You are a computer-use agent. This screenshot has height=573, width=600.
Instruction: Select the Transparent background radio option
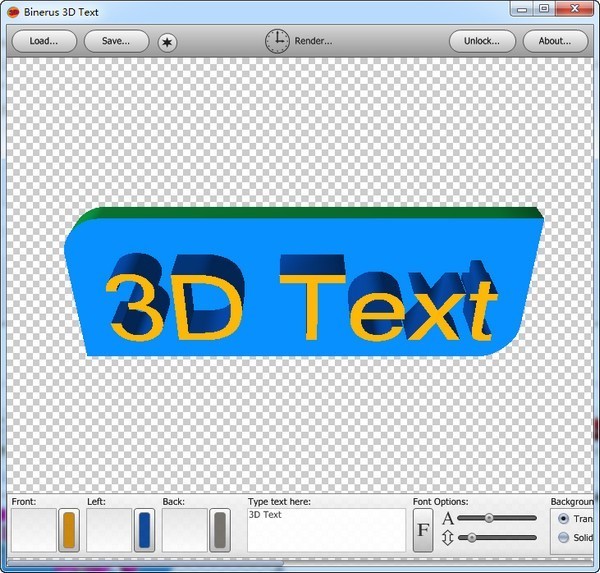pos(563,519)
